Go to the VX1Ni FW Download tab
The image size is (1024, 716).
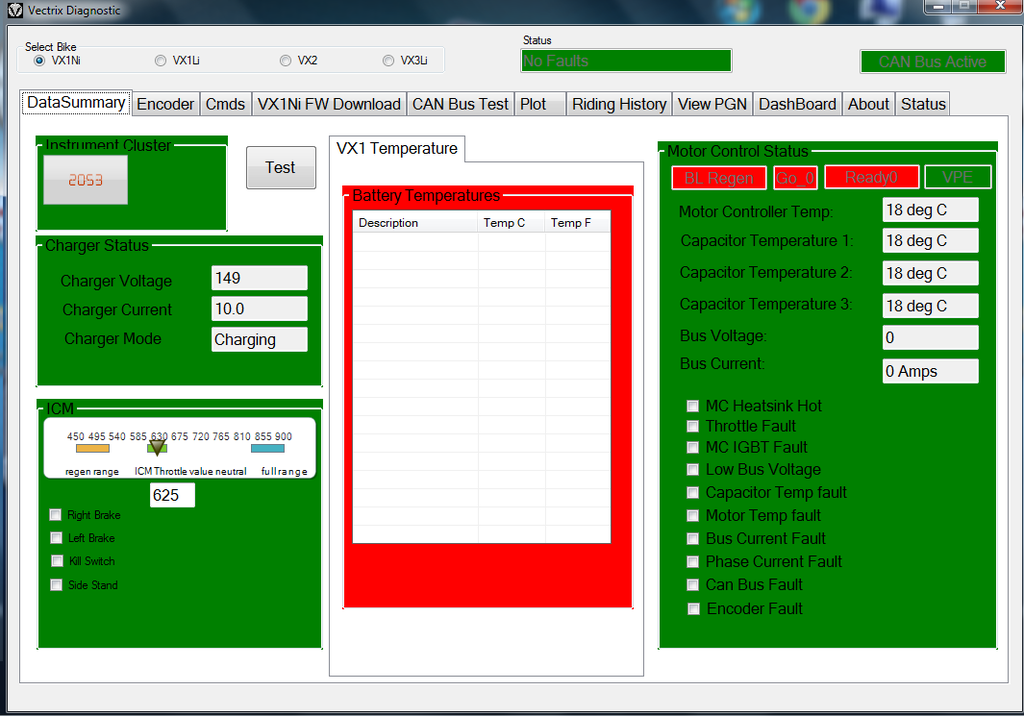[x=328, y=105]
